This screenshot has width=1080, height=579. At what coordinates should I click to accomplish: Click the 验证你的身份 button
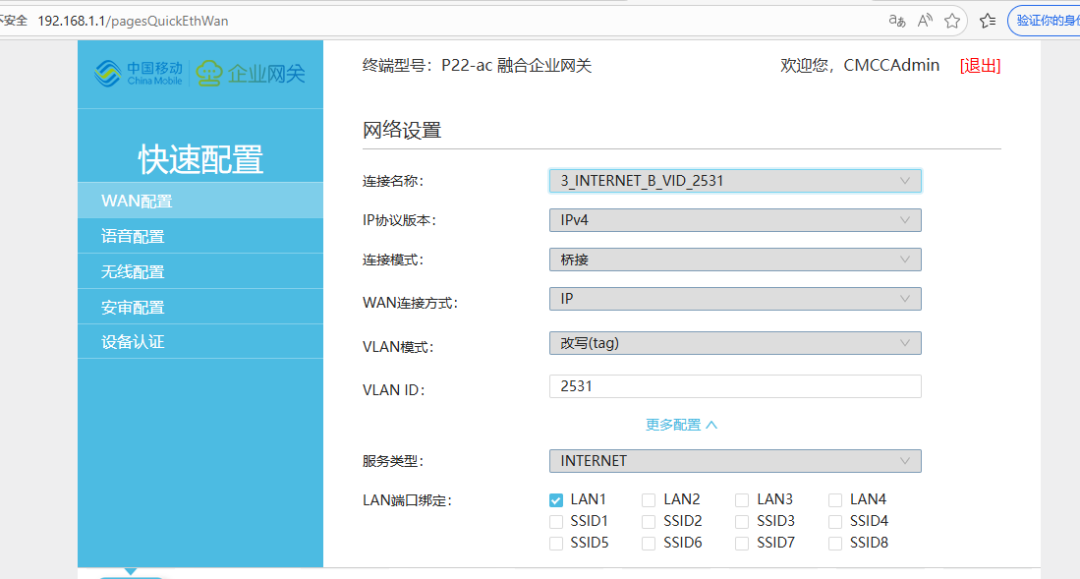pyautogui.click(x=1044, y=21)
